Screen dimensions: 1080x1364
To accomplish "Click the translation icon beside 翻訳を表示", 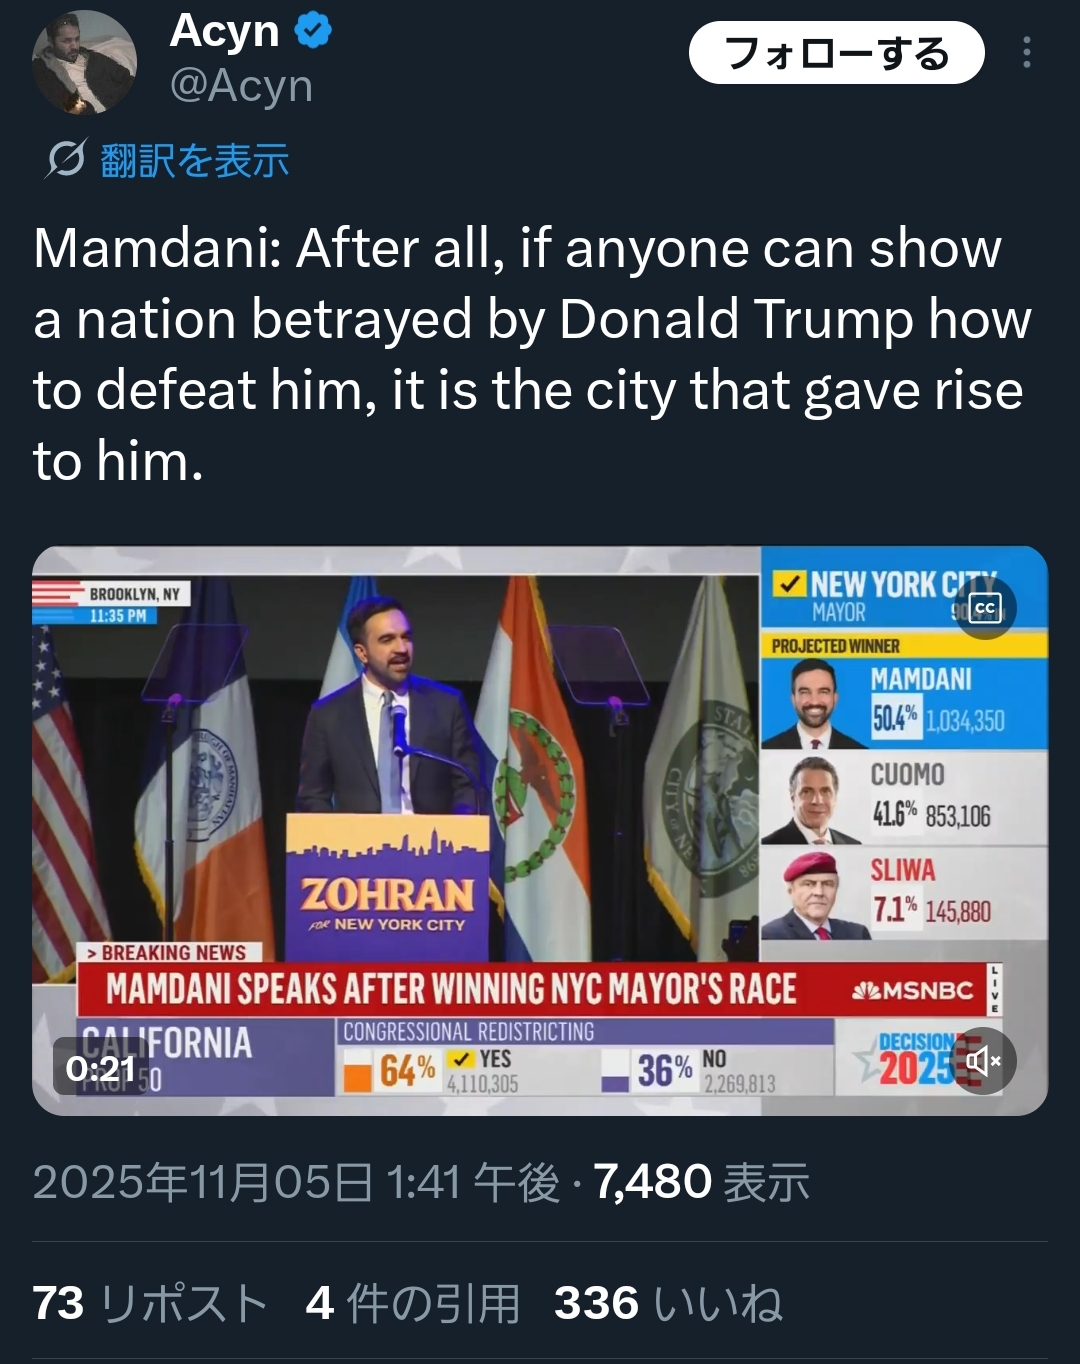I will (66, 159).
